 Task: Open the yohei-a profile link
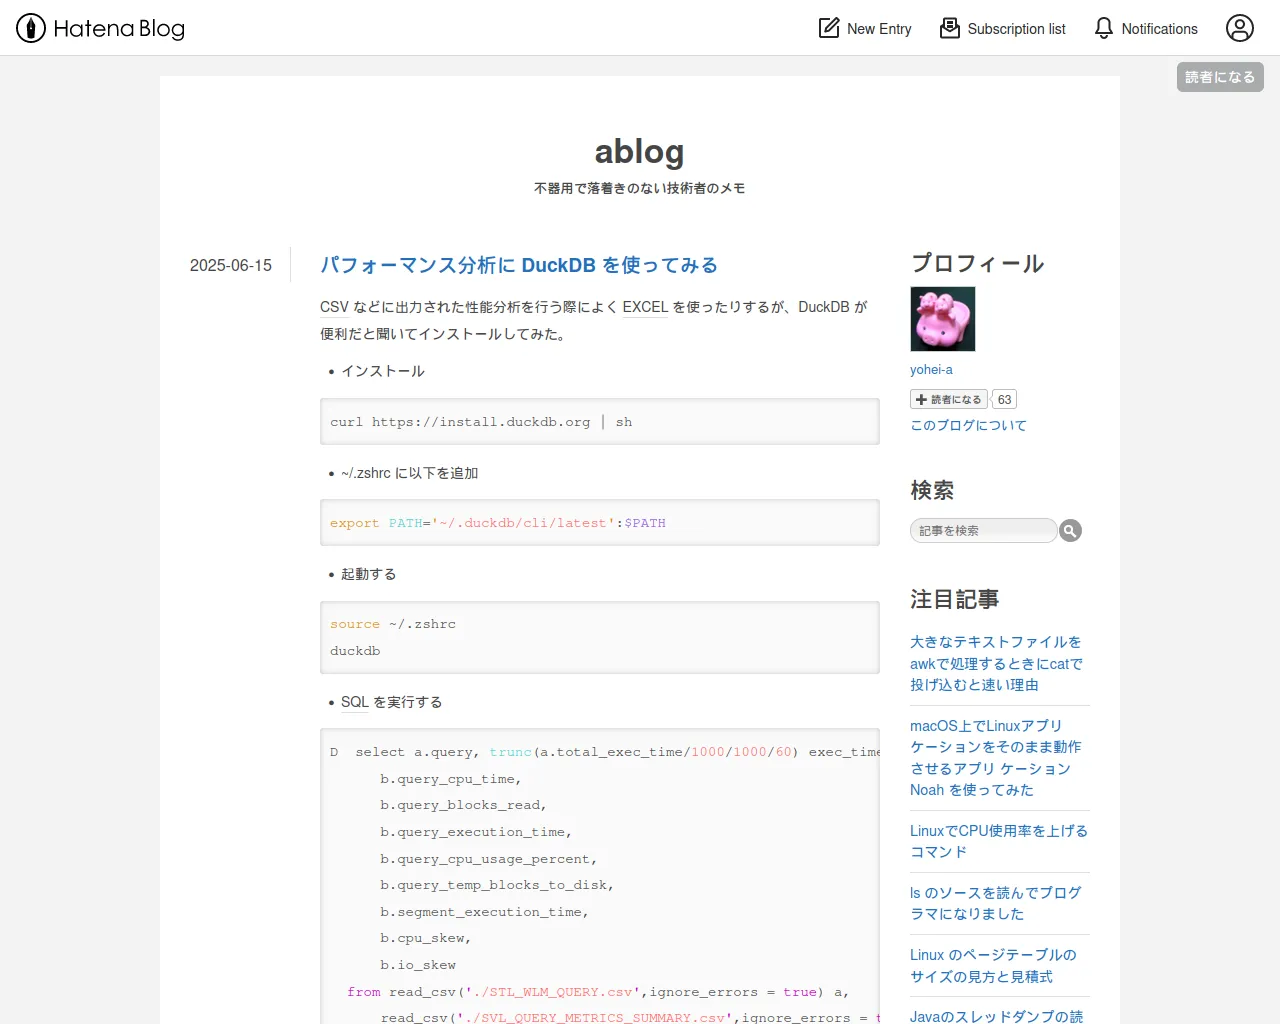point(931,369)
